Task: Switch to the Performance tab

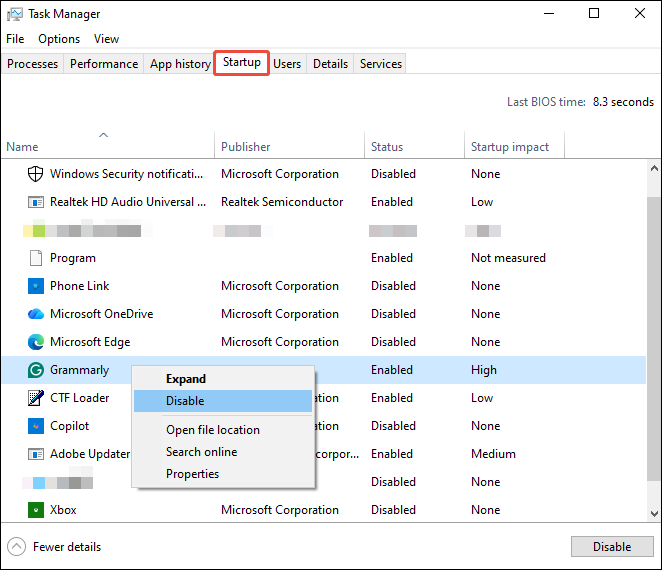Action: pos(104,64)
